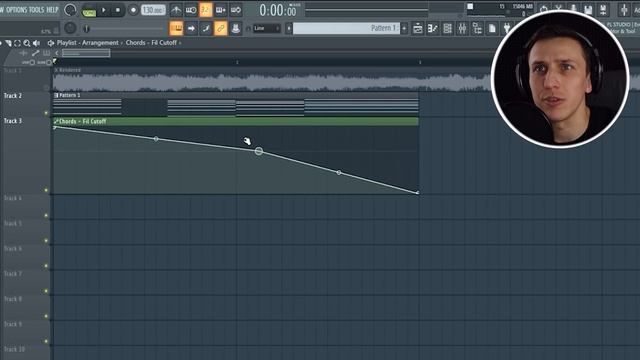This screenshot has height=360, width=640.
Task: Click the plus icon above the track headers
Action: (24, 53)
